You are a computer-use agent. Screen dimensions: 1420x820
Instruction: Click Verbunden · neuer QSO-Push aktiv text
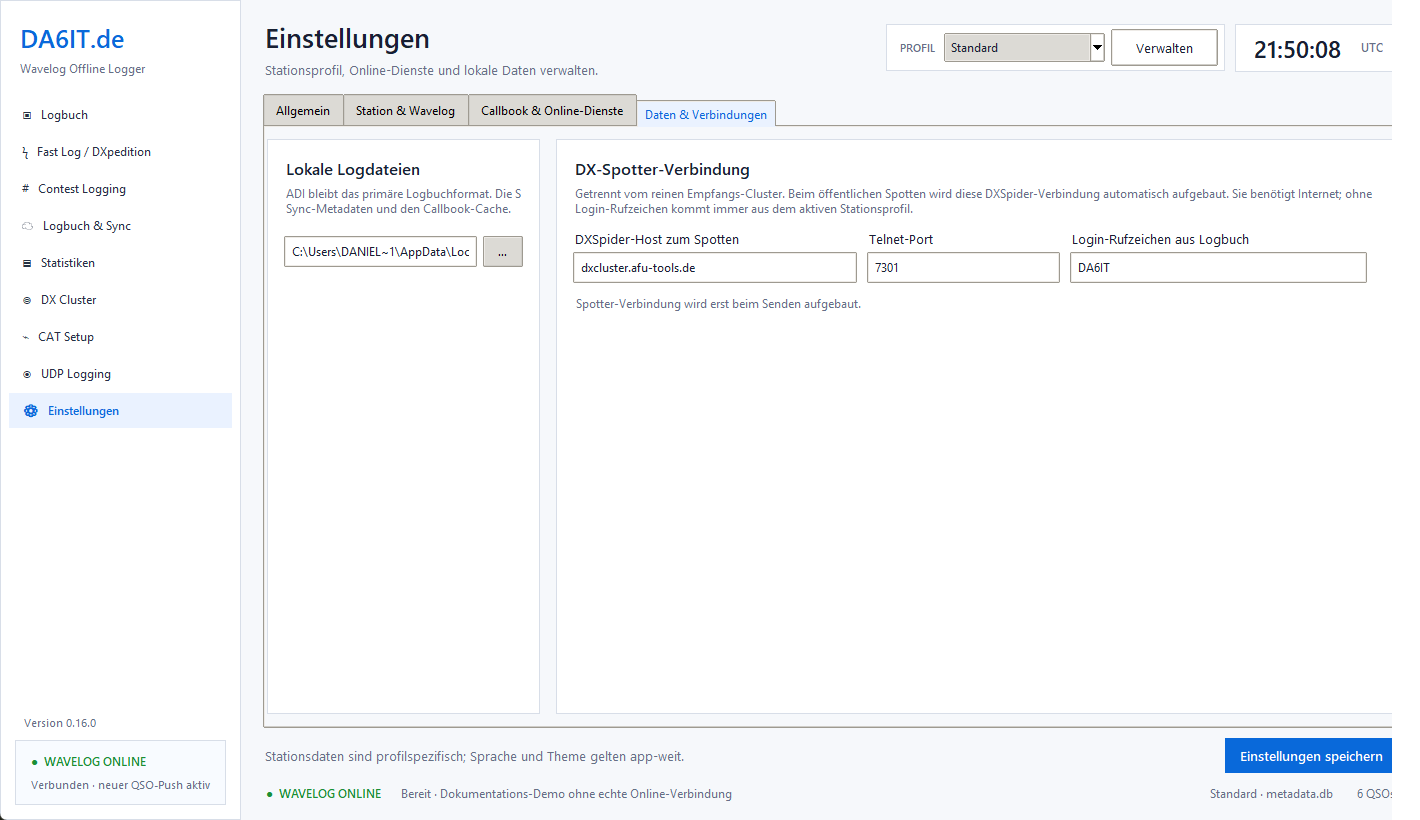[121, 785]
